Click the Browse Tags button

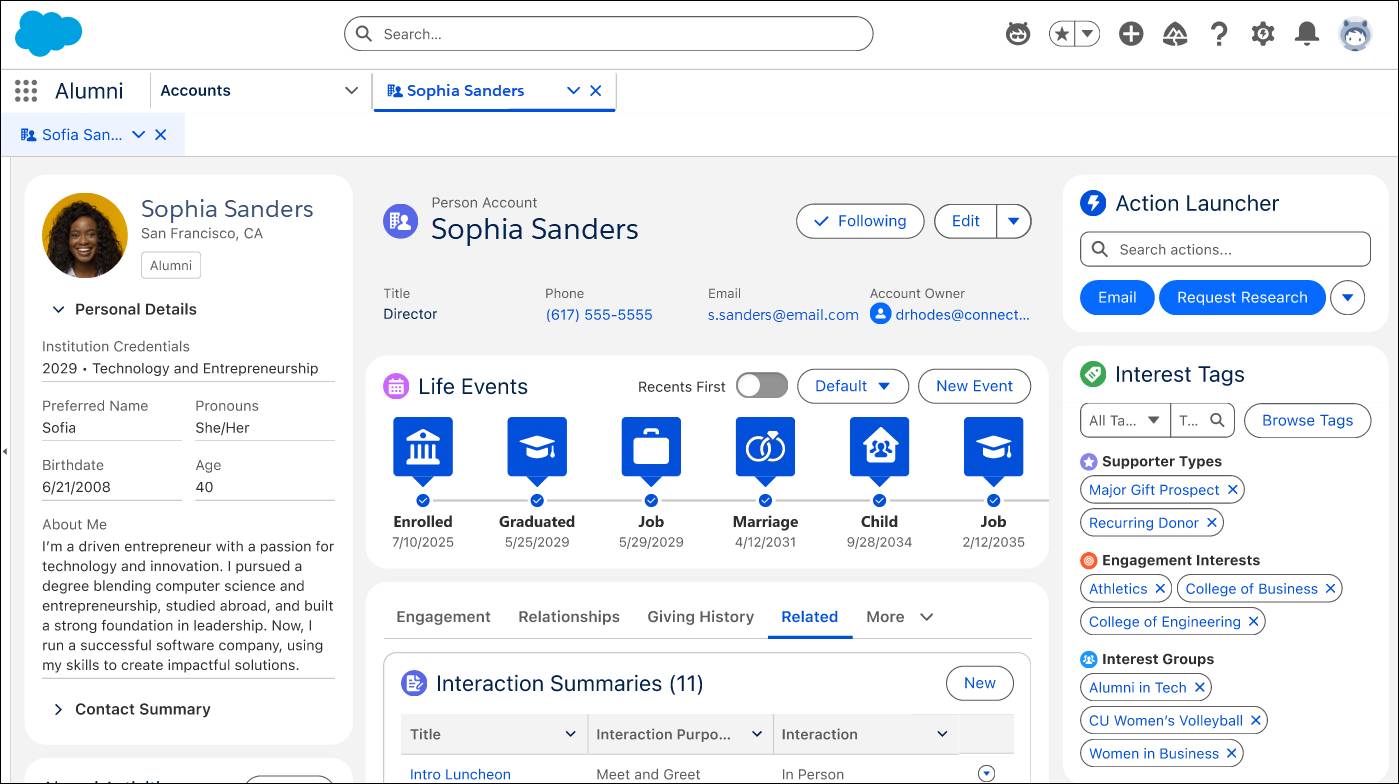(1307, 421)
